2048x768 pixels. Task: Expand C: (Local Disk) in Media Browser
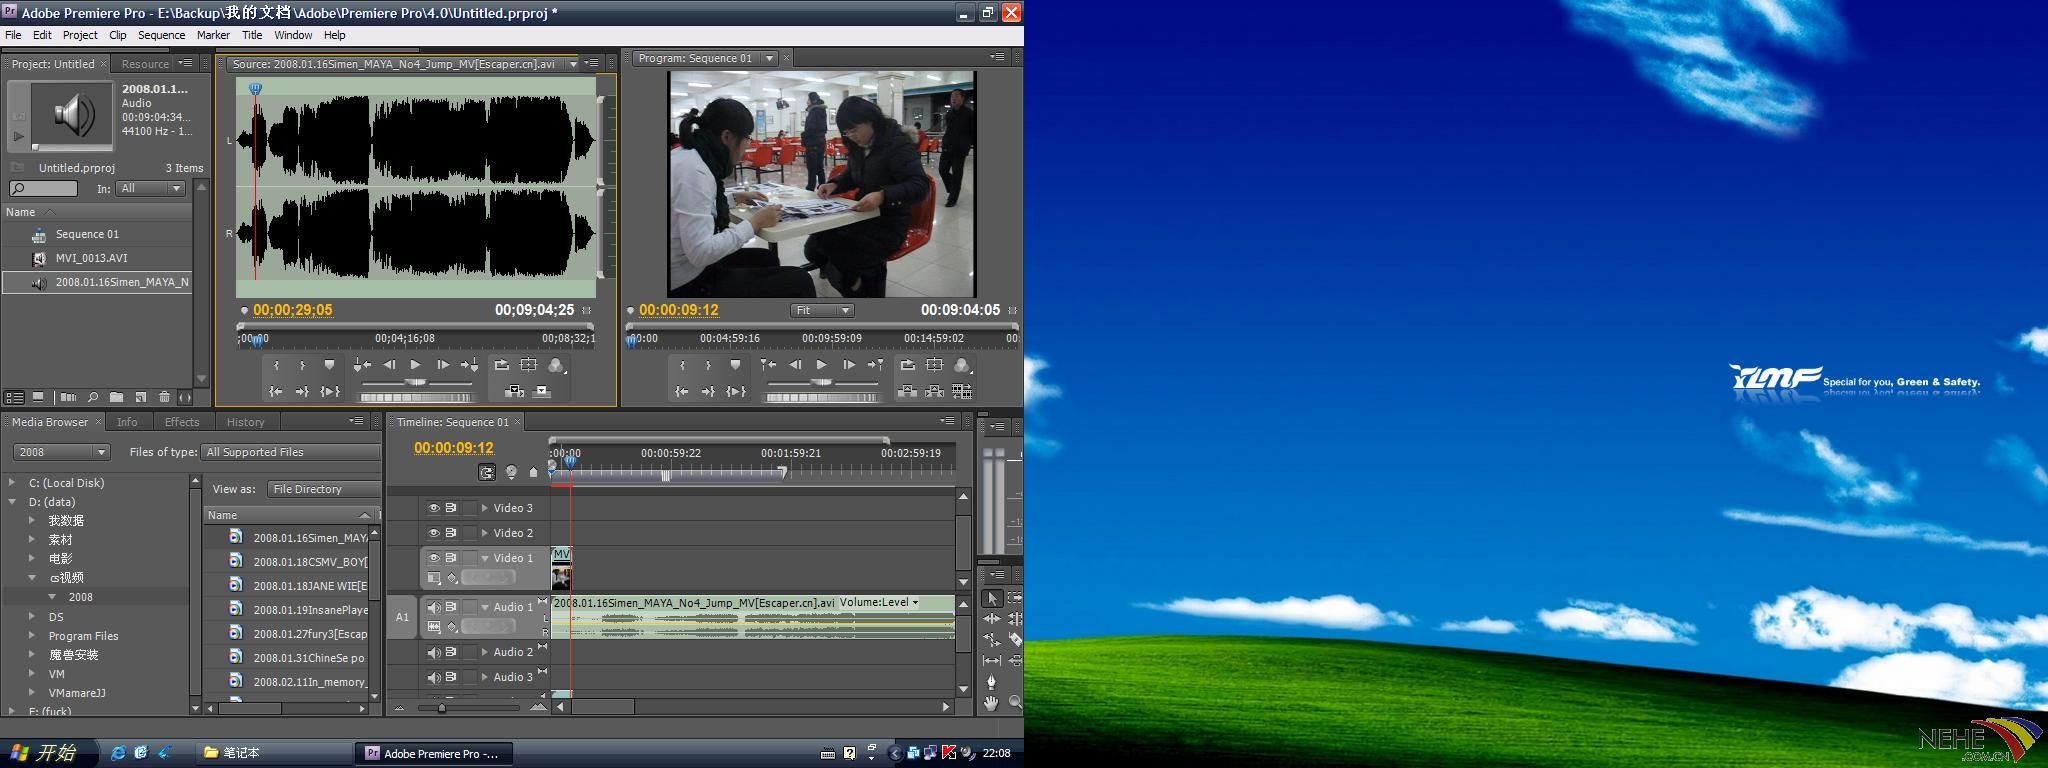(12, 483)
